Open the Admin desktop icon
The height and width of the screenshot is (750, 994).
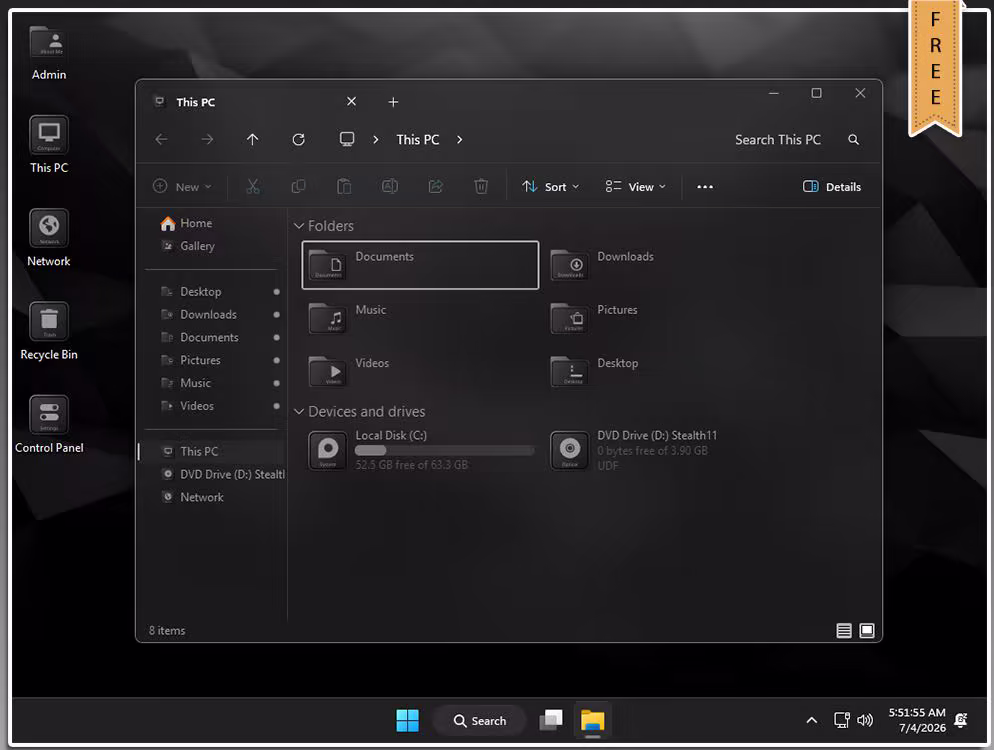pyautogui.click(x=49, y=53)
